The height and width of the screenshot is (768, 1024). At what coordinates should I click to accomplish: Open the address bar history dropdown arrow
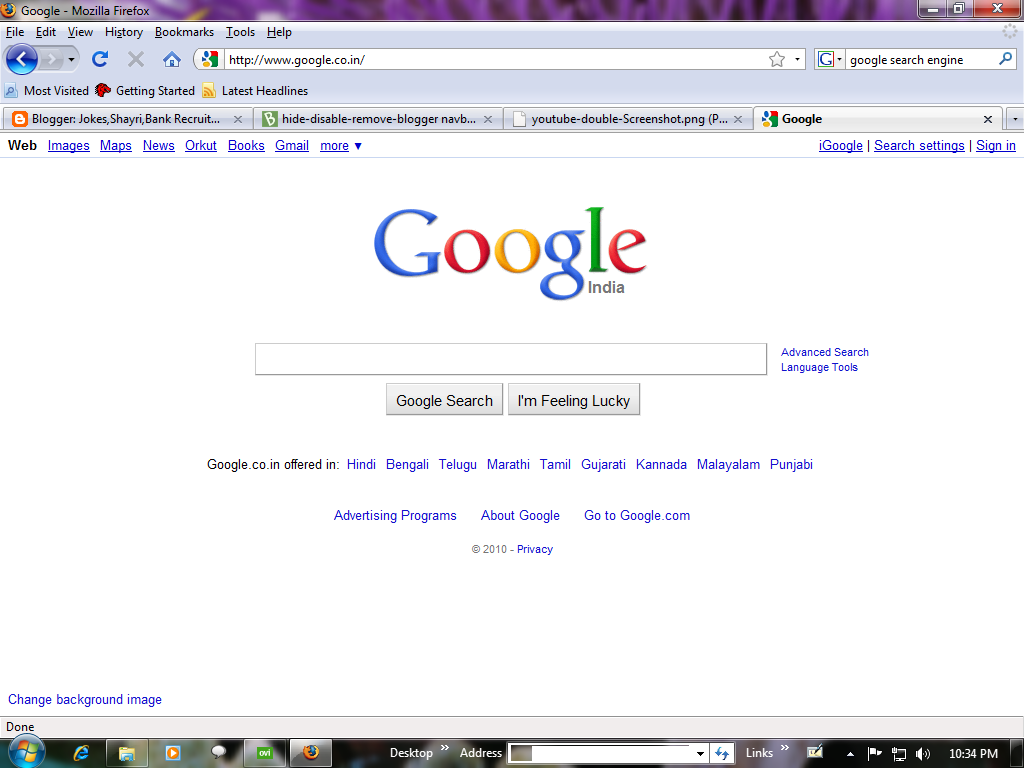[x=797, y=59]
